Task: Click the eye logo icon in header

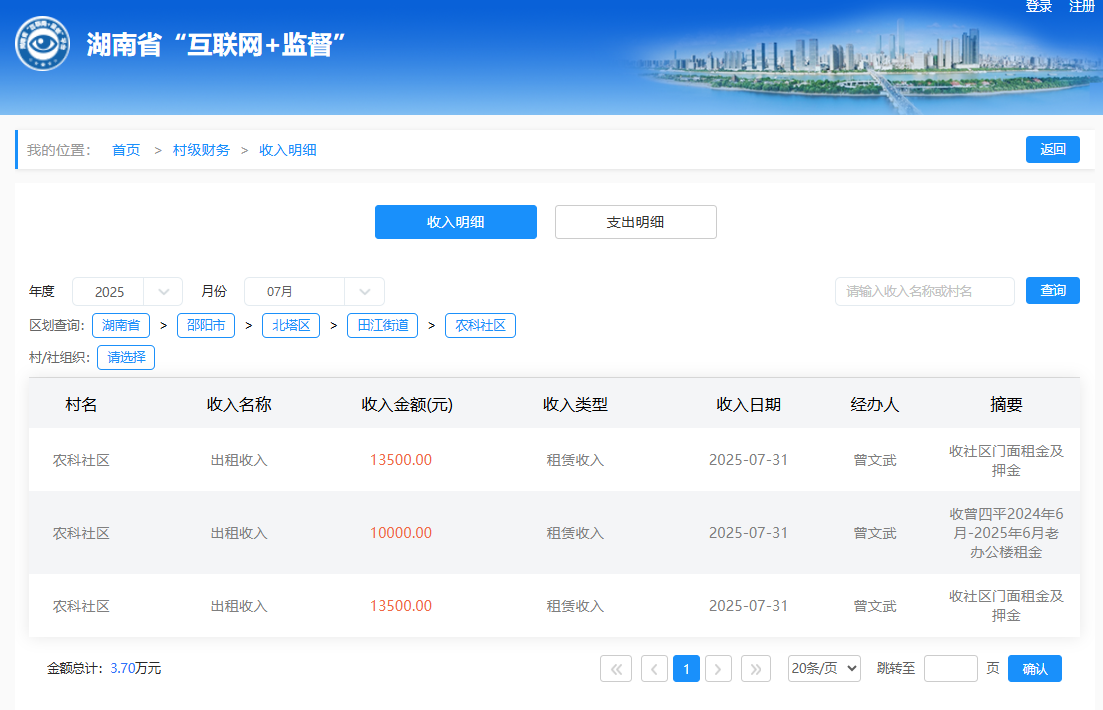Action: pos(42,45)
